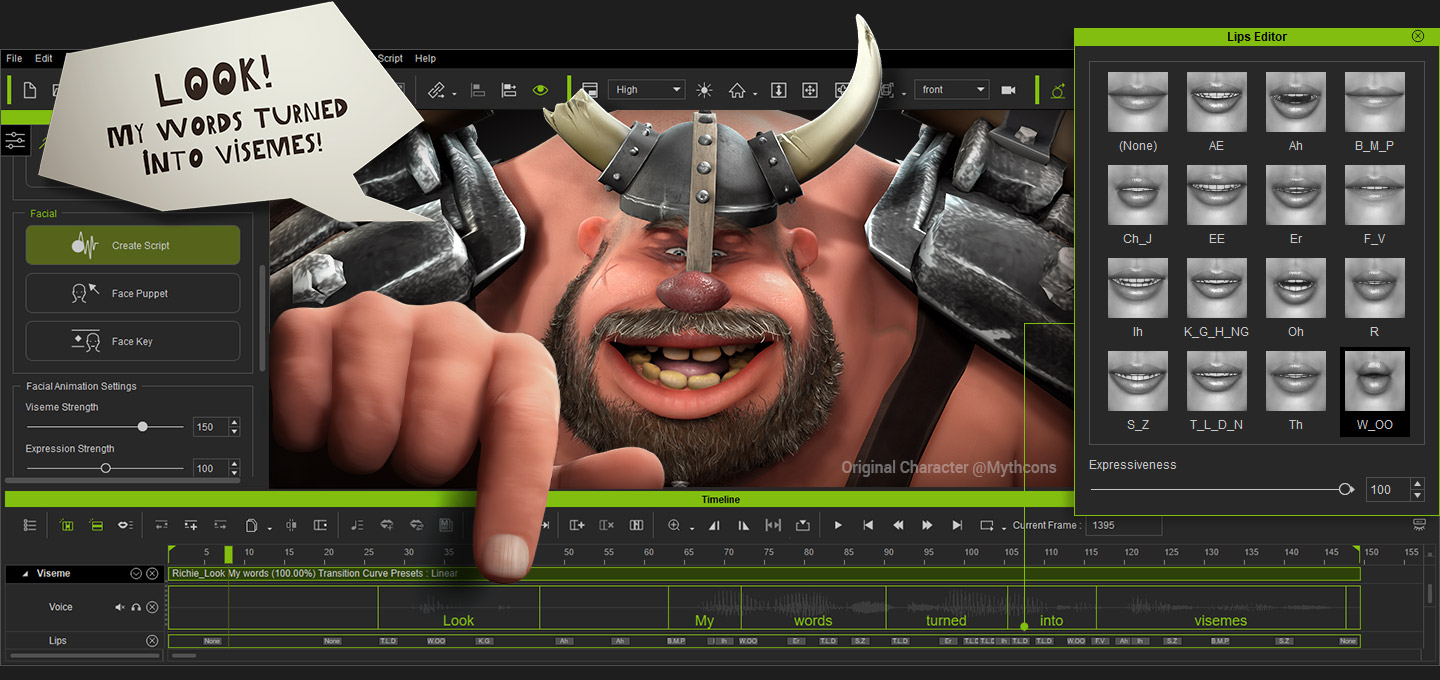
Task: Toggle the headphone solo icon on Voice track
Action: coord(135,607)
